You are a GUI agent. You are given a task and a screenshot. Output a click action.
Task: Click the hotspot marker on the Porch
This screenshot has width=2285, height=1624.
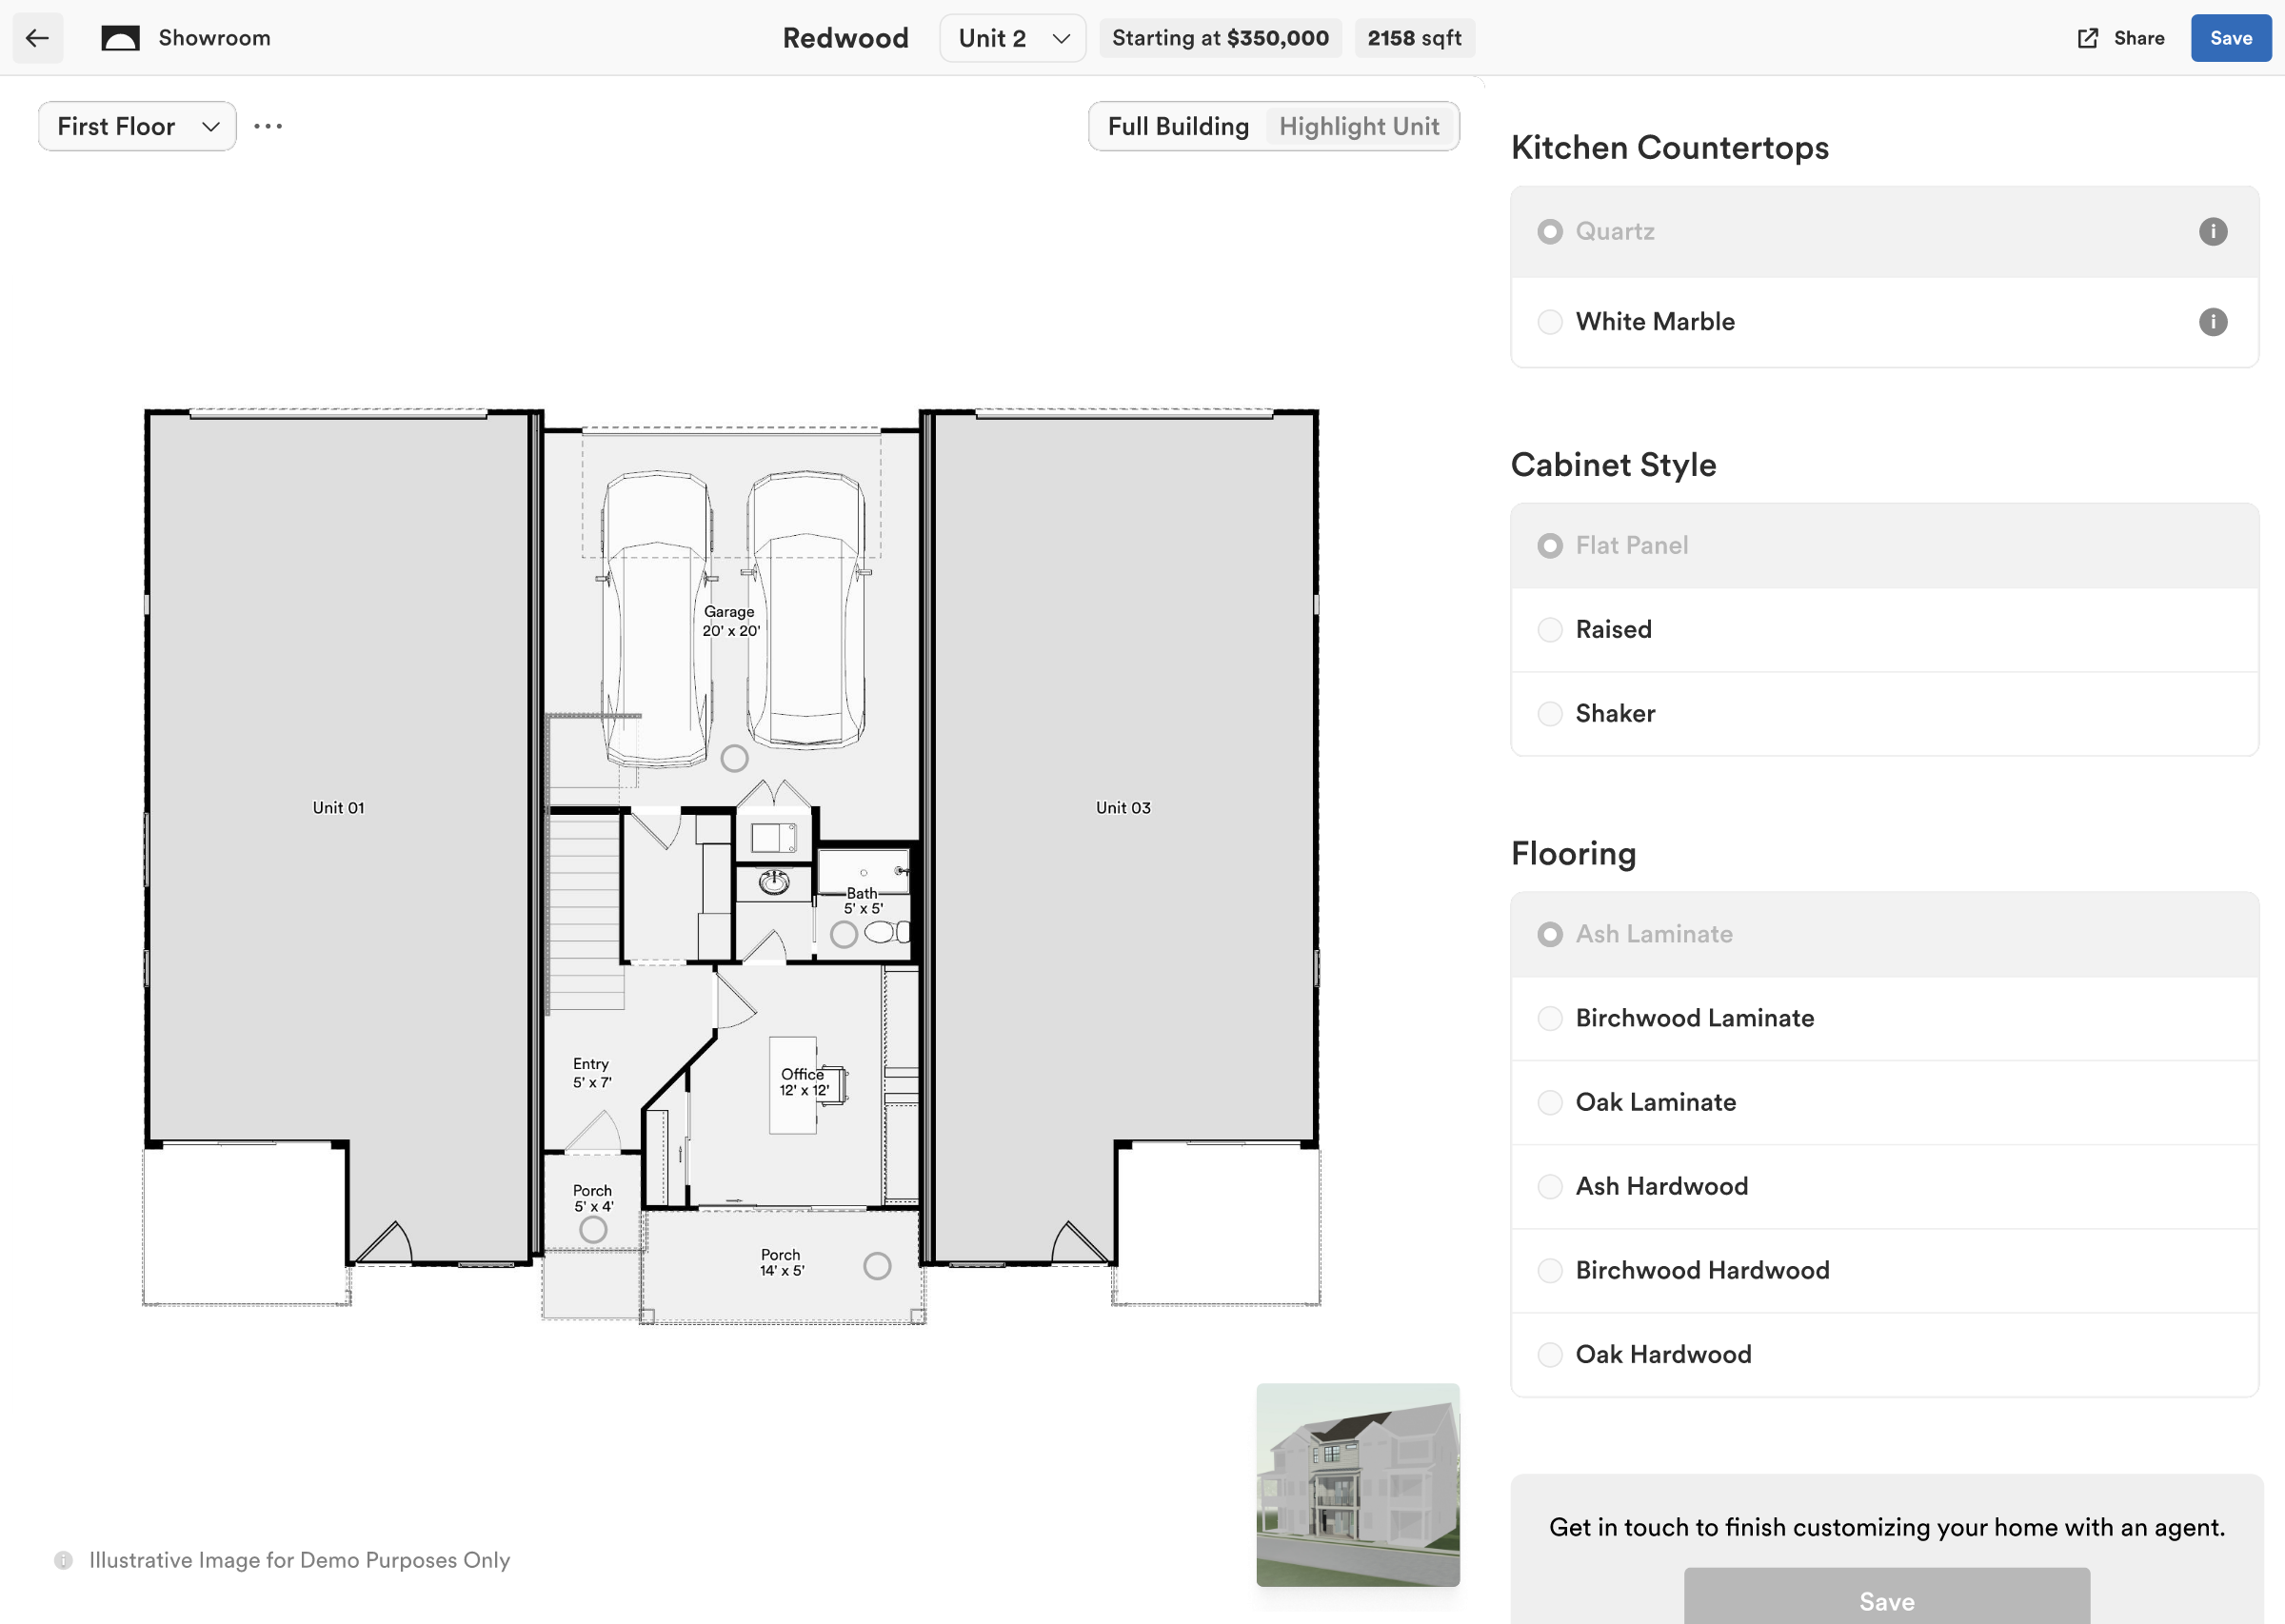coord(878,1266)
